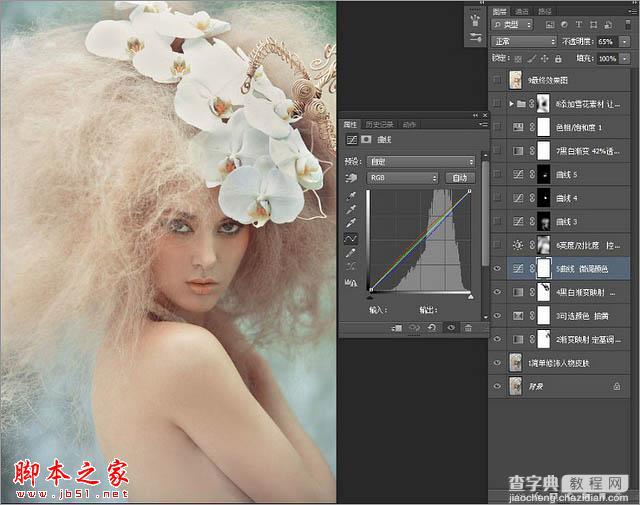Show the 曲线 5 layer
The width and height of the screenshot is (640, 505).
pyautogui.click(x=498, y=174)
